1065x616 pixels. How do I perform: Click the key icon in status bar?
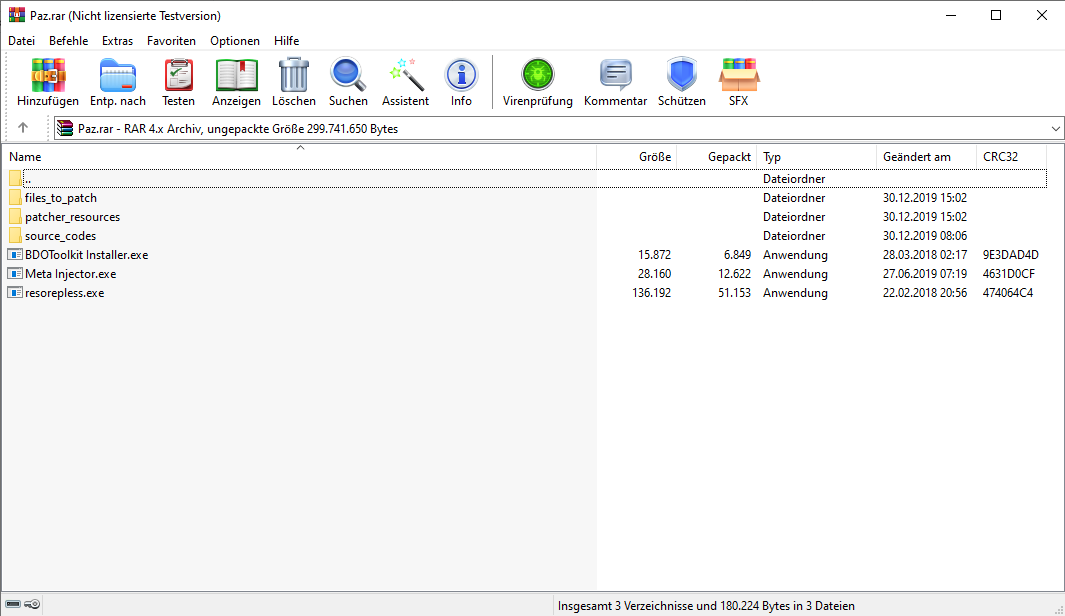point(33,605)
